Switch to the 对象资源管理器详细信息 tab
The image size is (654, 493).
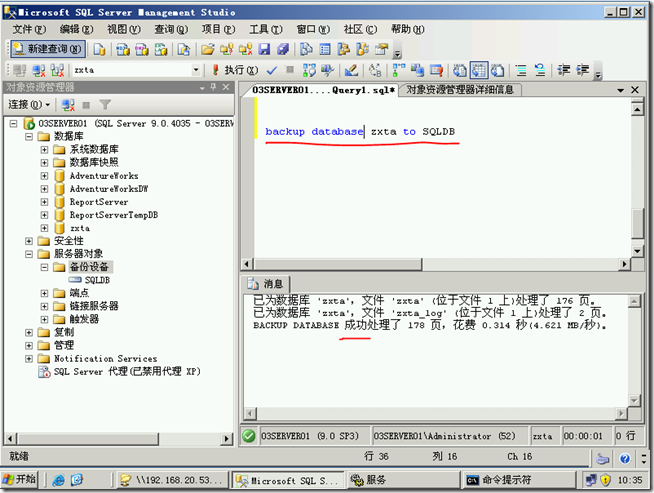coord(460,90)
